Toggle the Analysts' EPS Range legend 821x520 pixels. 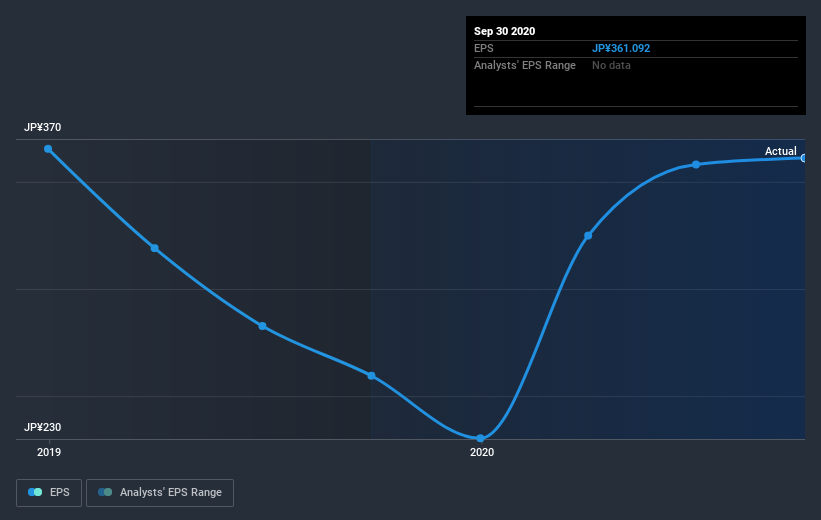tap(160, 492)
